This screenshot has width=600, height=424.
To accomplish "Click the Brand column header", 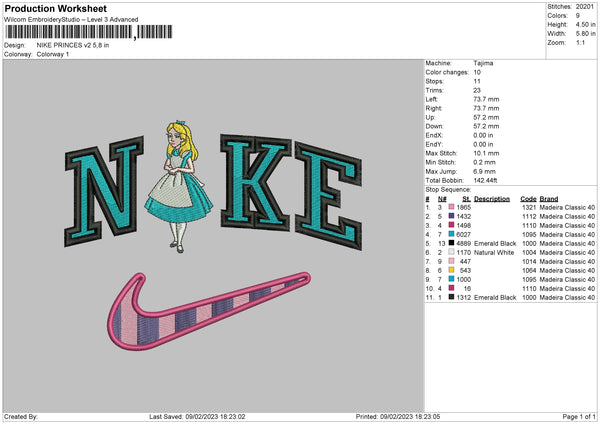I will pyautogui.click(x=549, y=199).
